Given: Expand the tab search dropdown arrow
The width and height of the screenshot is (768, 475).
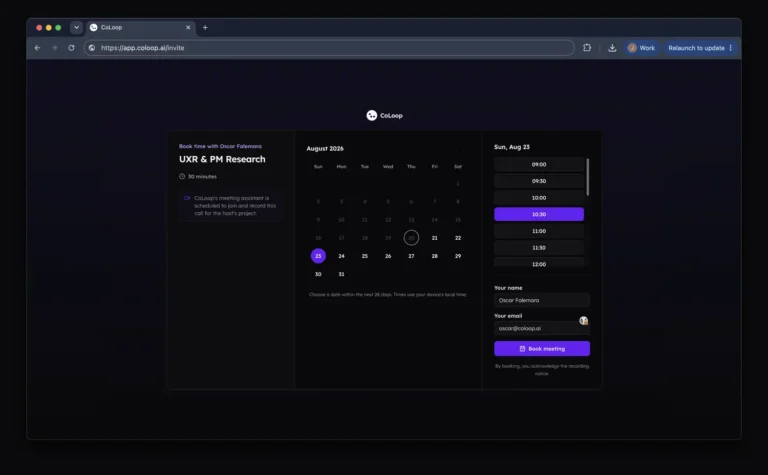Looking at the screenshot, I should (x=76, y=27).
